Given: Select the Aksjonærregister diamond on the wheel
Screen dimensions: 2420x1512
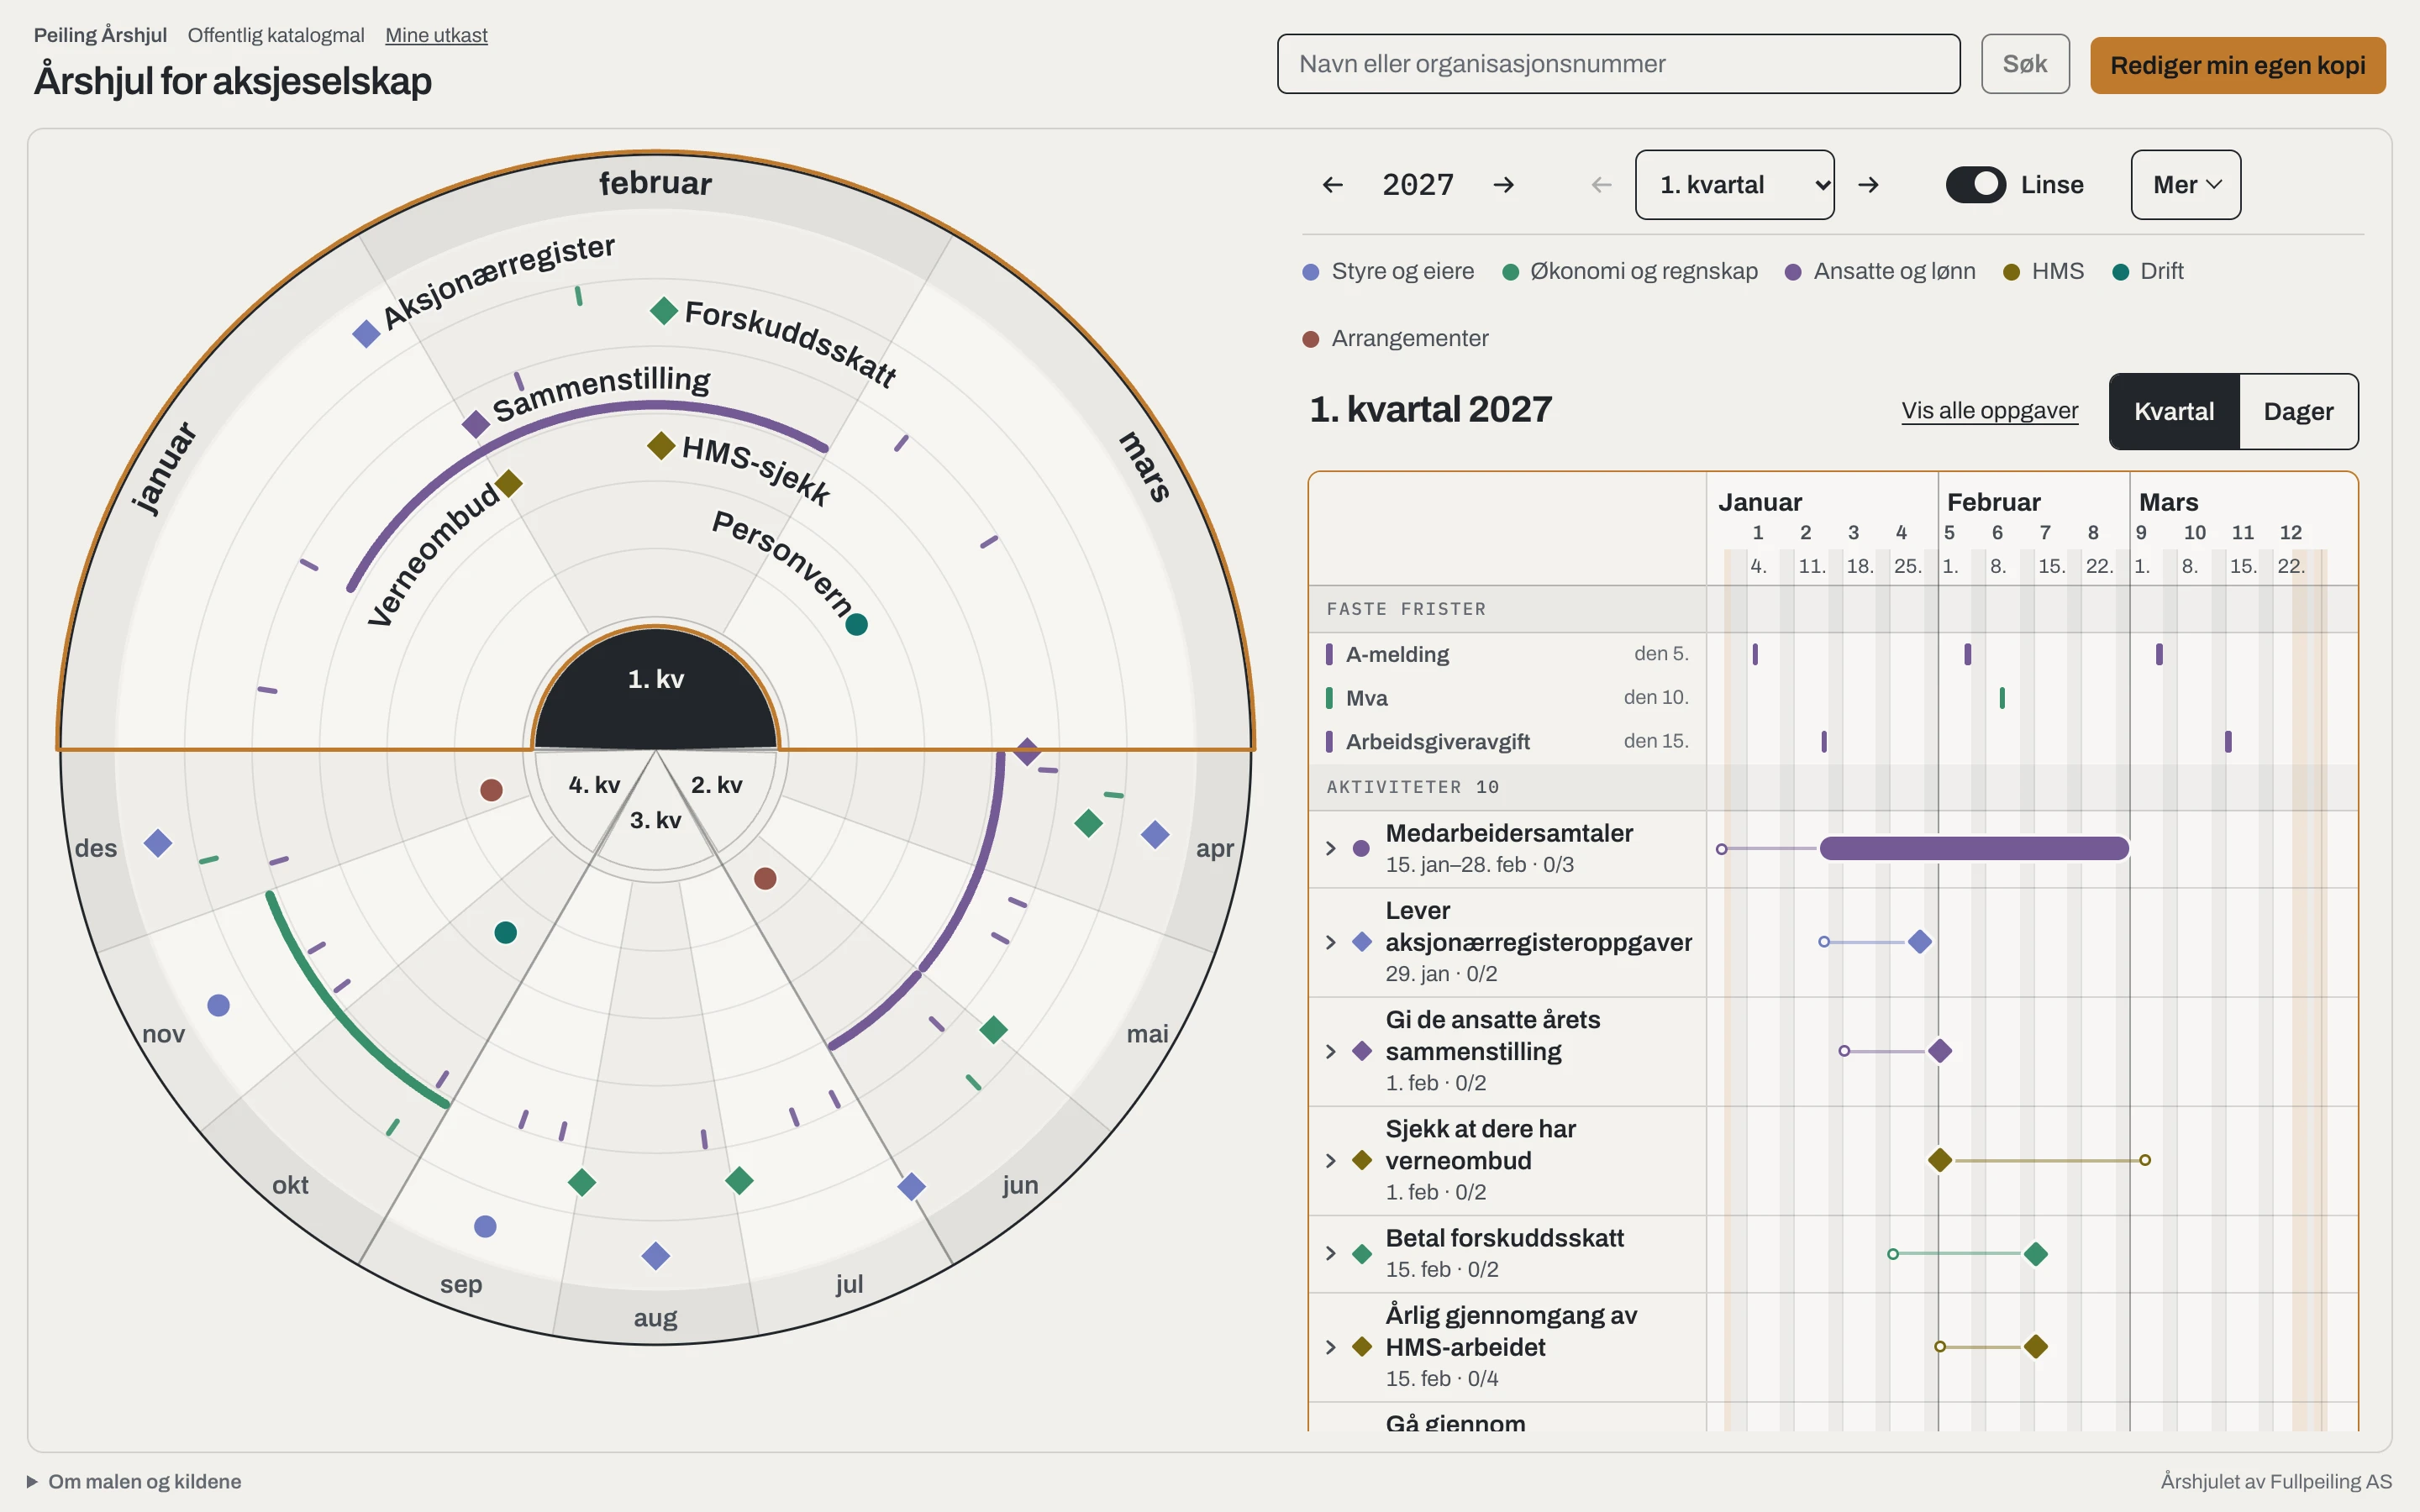Looking at the screenshot, I should click(367, 334).
